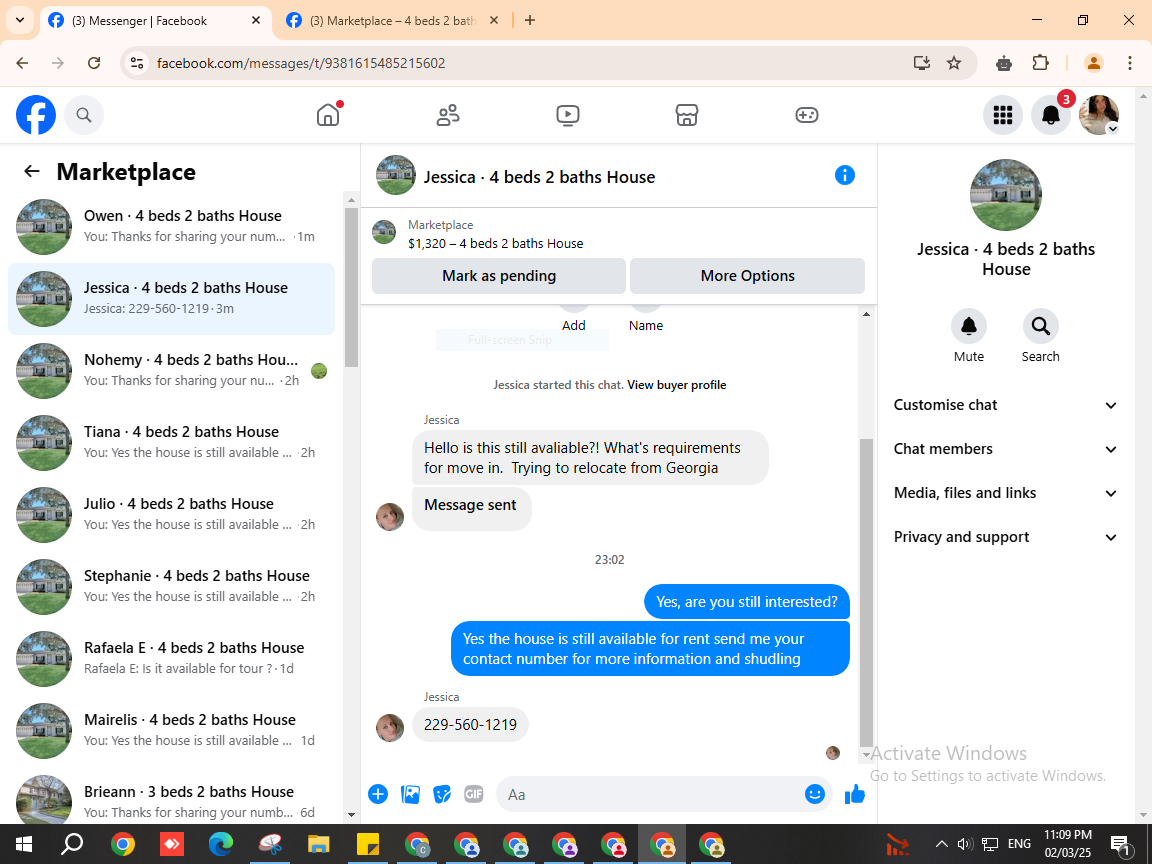Open Windows taskbar search
Viewport: 1152px width, 864px height.
coord(72,844)
